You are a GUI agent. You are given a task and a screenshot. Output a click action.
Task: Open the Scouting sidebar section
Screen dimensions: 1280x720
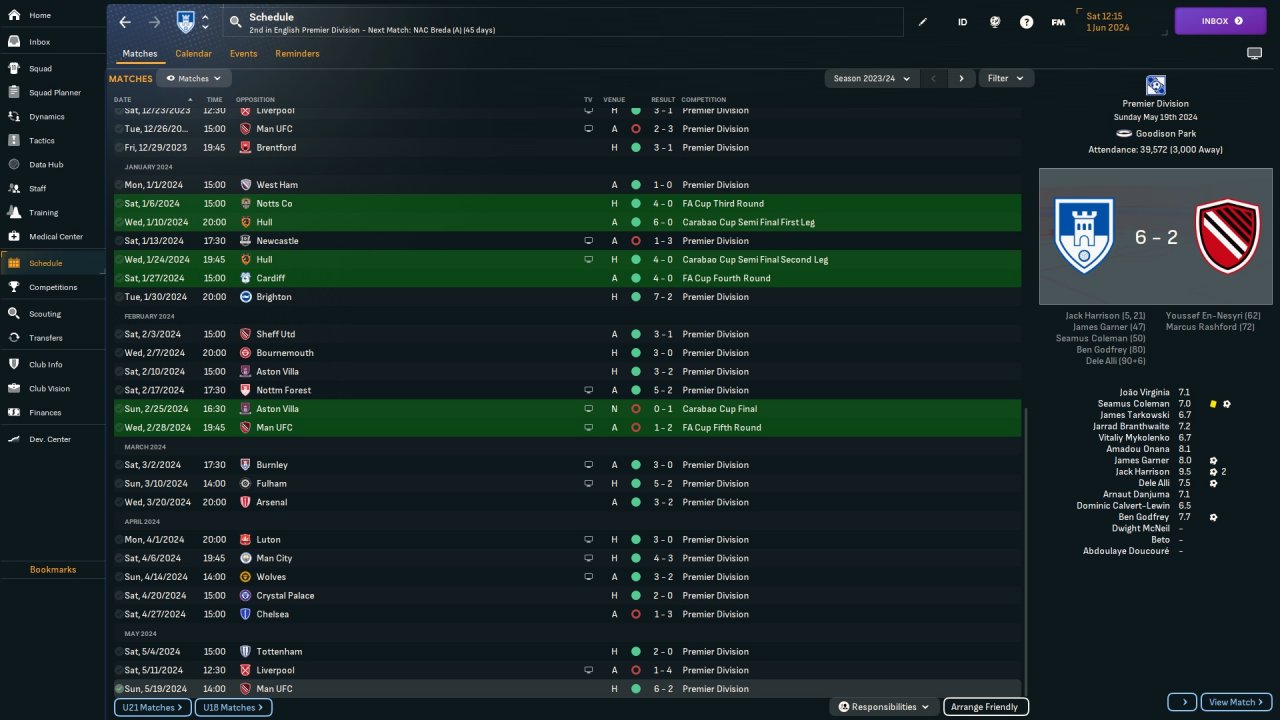45,314
